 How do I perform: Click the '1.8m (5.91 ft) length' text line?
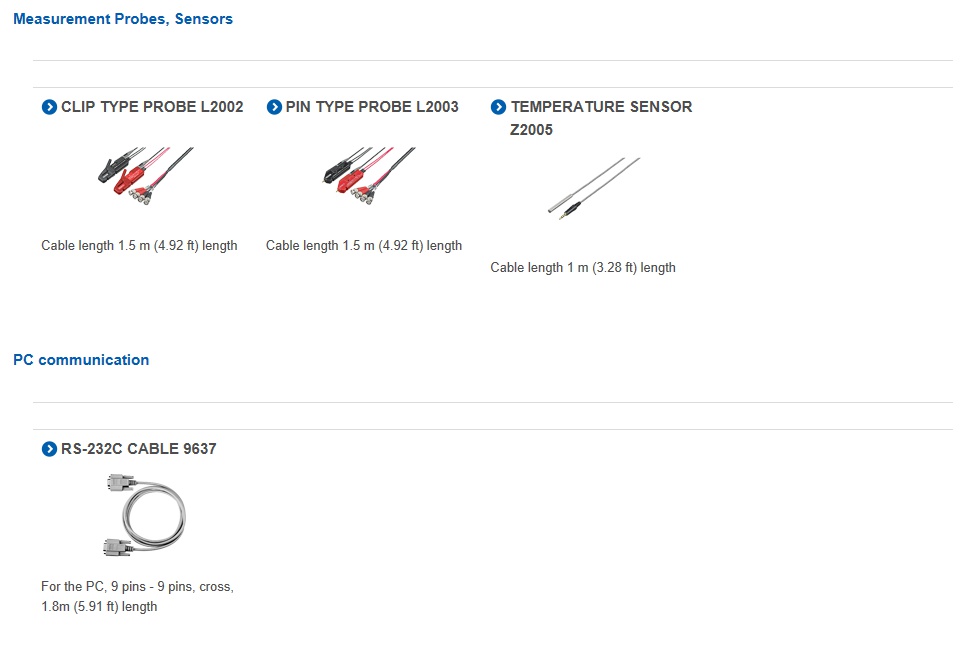click(99, 607)
